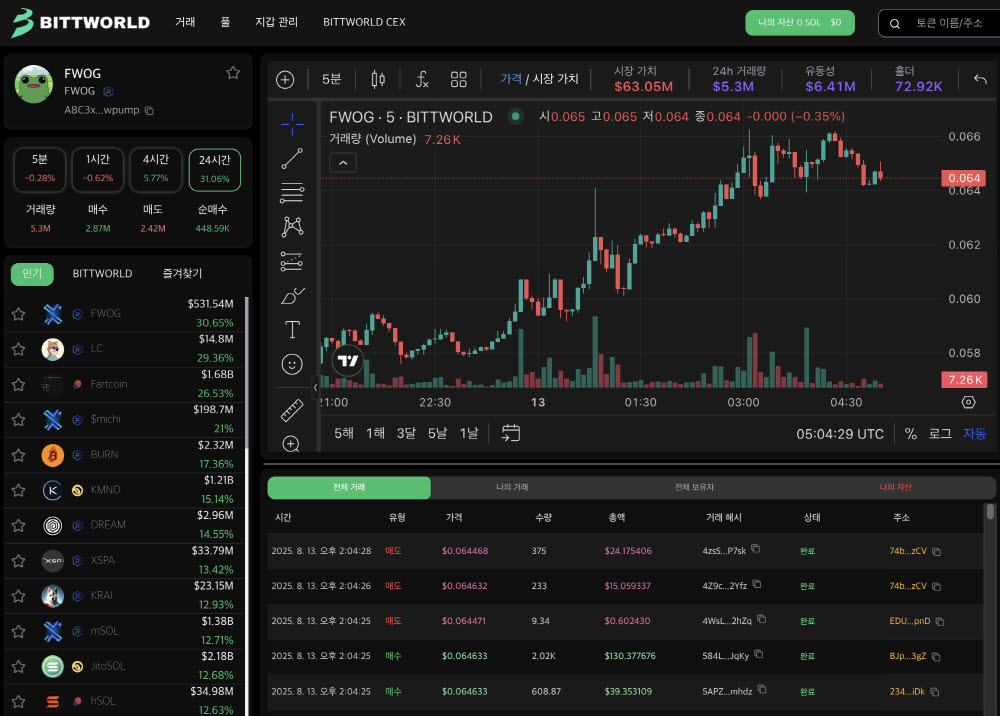1000x716 pixels.
Task: Click the 나의 자산 0 SOL button
Action: tap(800, 22)
